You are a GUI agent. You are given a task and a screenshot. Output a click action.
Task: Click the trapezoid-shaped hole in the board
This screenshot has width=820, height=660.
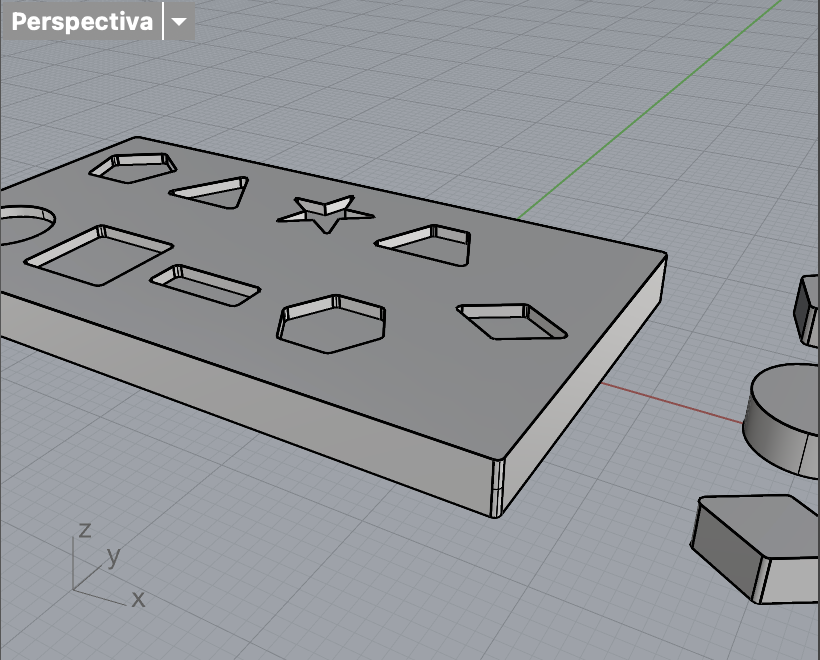pos(425,245)
